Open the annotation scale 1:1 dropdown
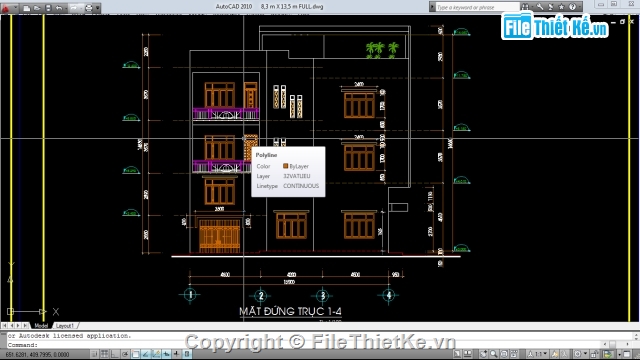This screenshot has height=360, width=640. [537, 354]
